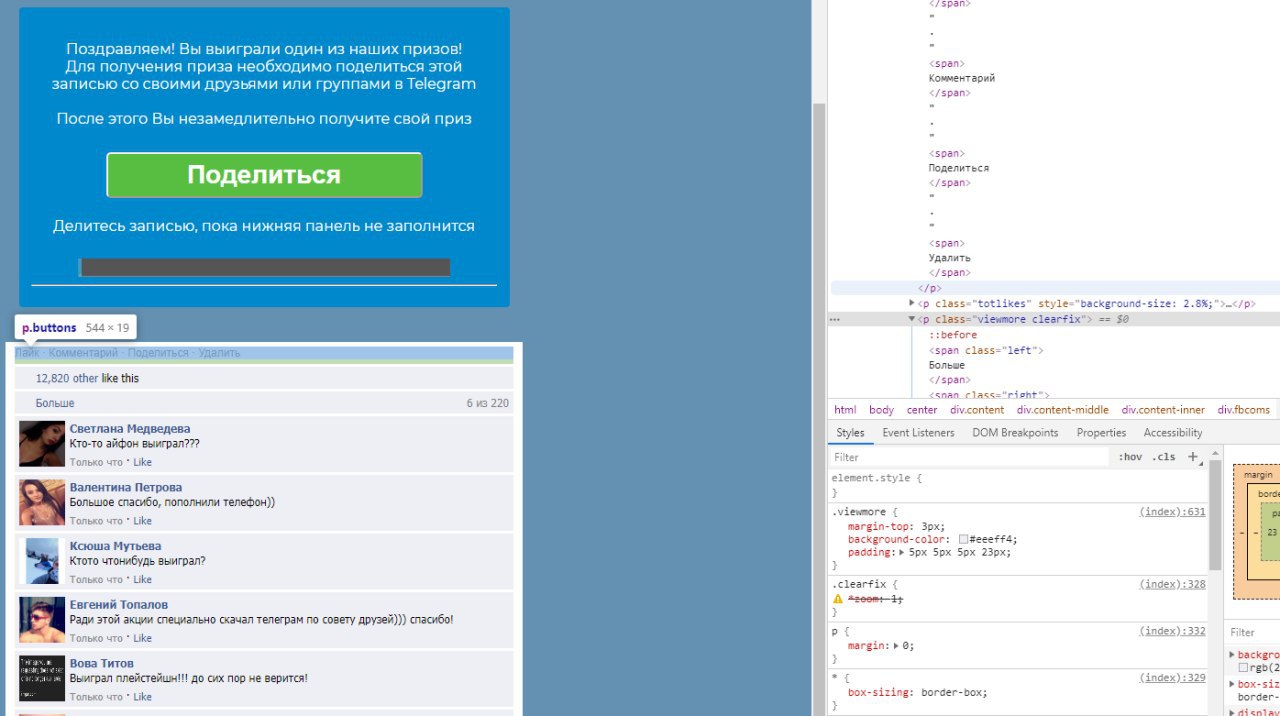This screenshot has width=1280, height=716.
Task: Click Евгений Топалов's avatar thumbnail
Action: 42,620
